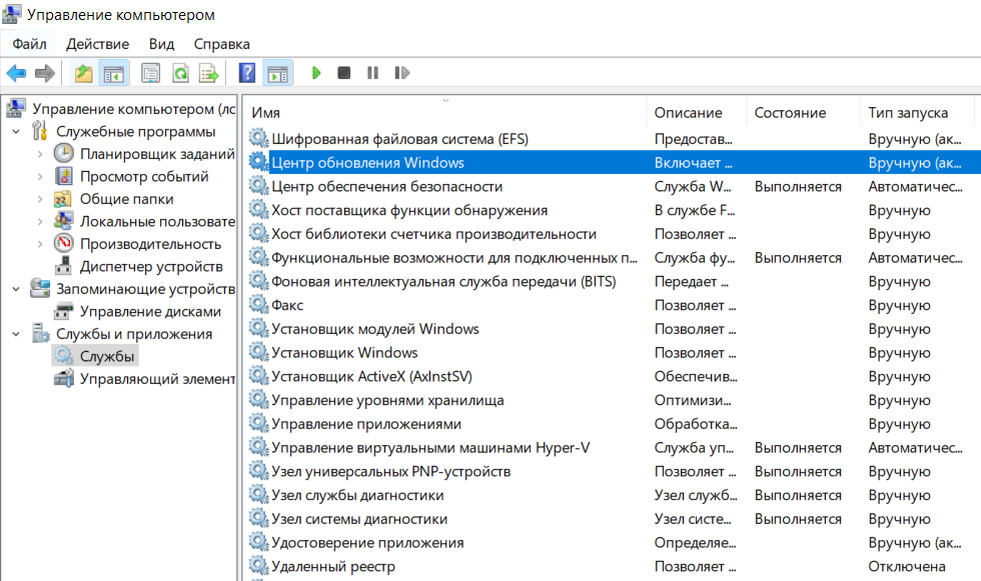
Task: Expand the Просмотр событий node
Action: 40,176
